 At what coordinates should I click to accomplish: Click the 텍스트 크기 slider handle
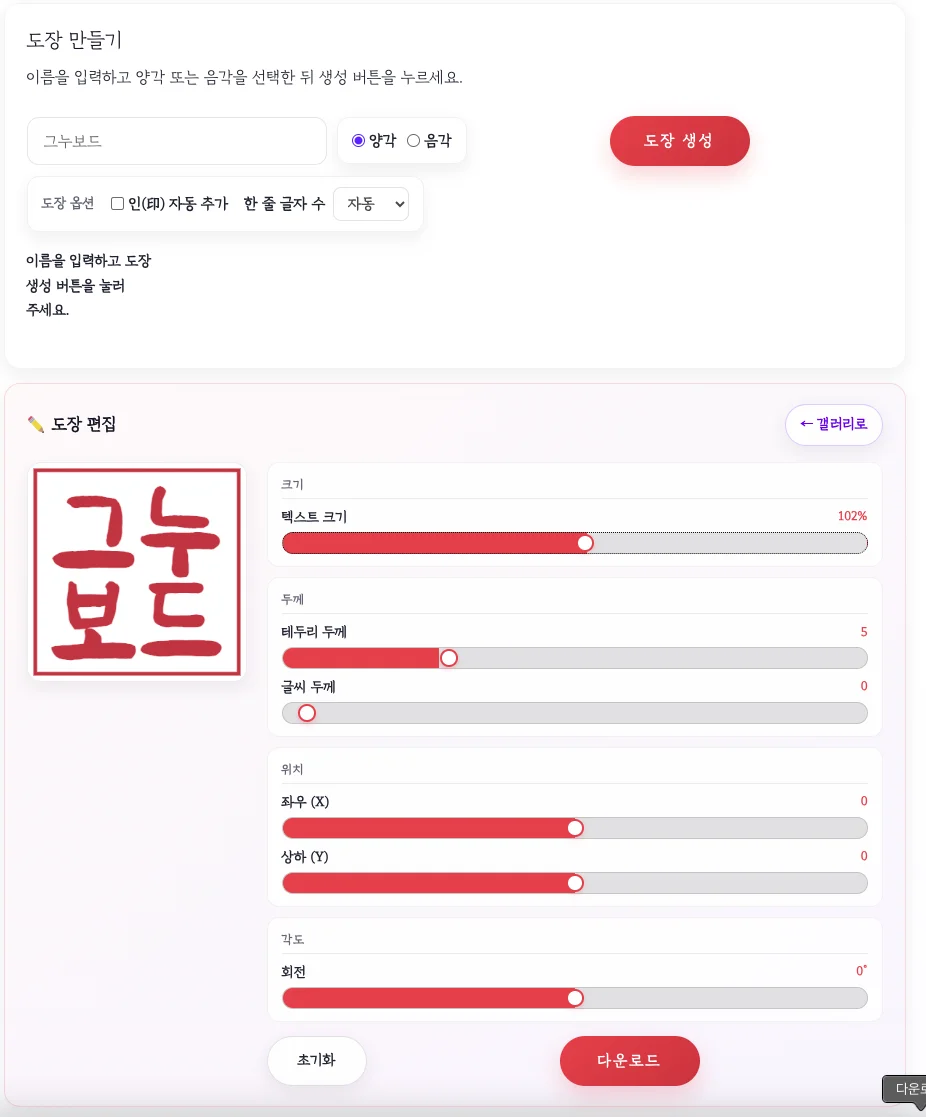[585, 544]
